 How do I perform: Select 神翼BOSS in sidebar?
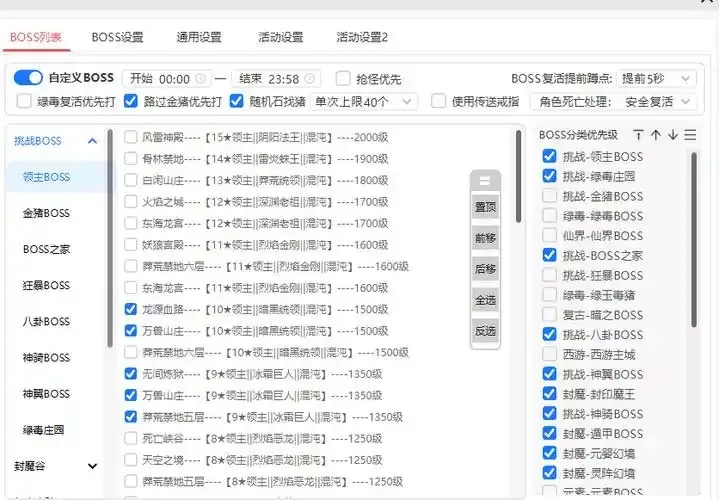[46, 394]
